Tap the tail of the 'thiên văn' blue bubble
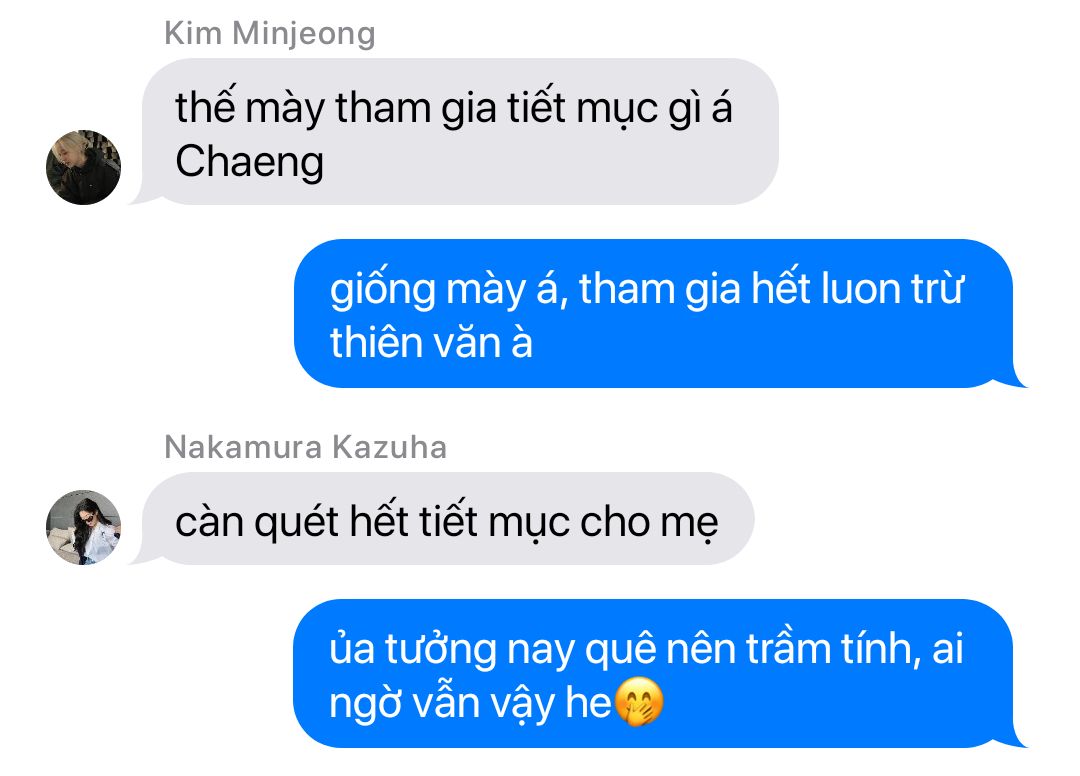This screenshot has width=1080, height=776. (x=1016, y=379)
